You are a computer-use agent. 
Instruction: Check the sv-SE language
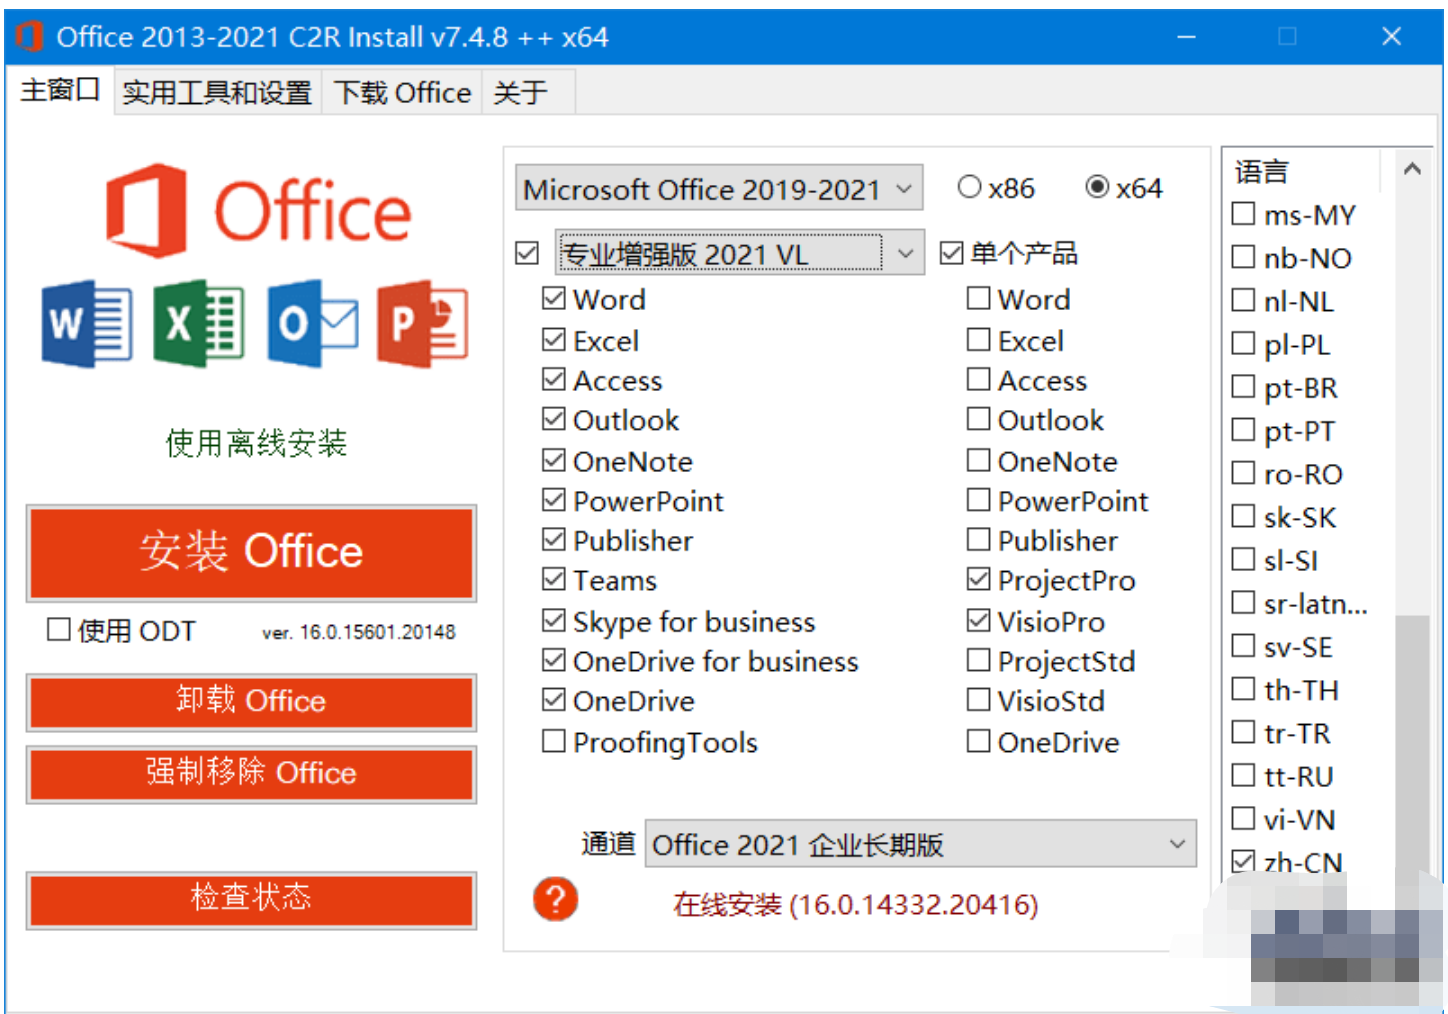(x=1243, y=646)
